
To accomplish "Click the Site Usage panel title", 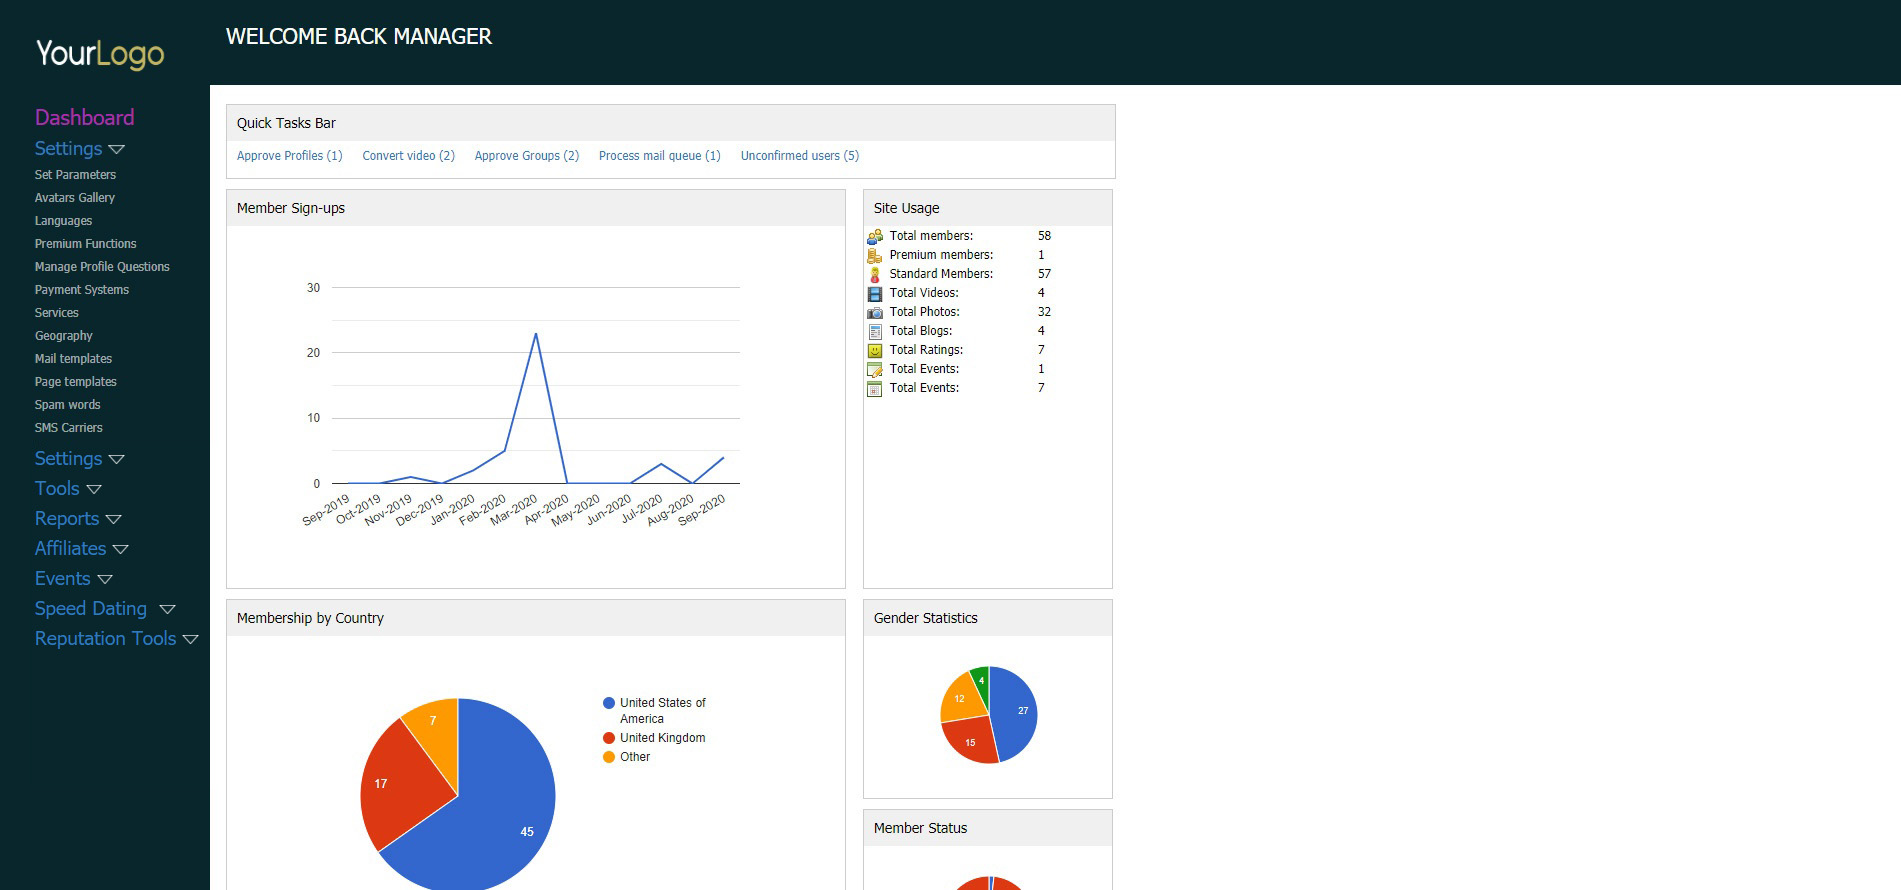I will [x=907, y=208].
